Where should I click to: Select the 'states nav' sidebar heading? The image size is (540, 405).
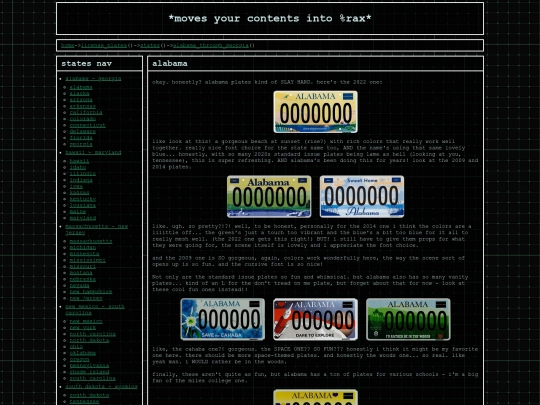(x=86, y=63)
